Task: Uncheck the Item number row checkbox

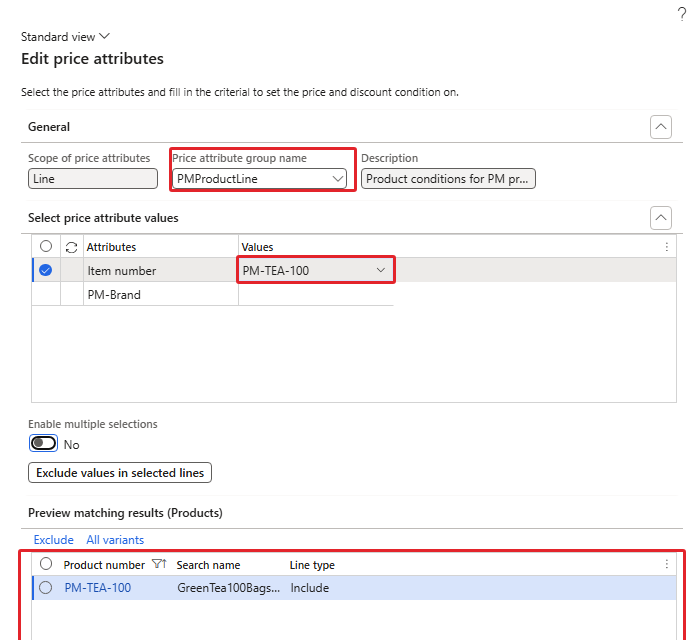Action: (x=46, y=270)
